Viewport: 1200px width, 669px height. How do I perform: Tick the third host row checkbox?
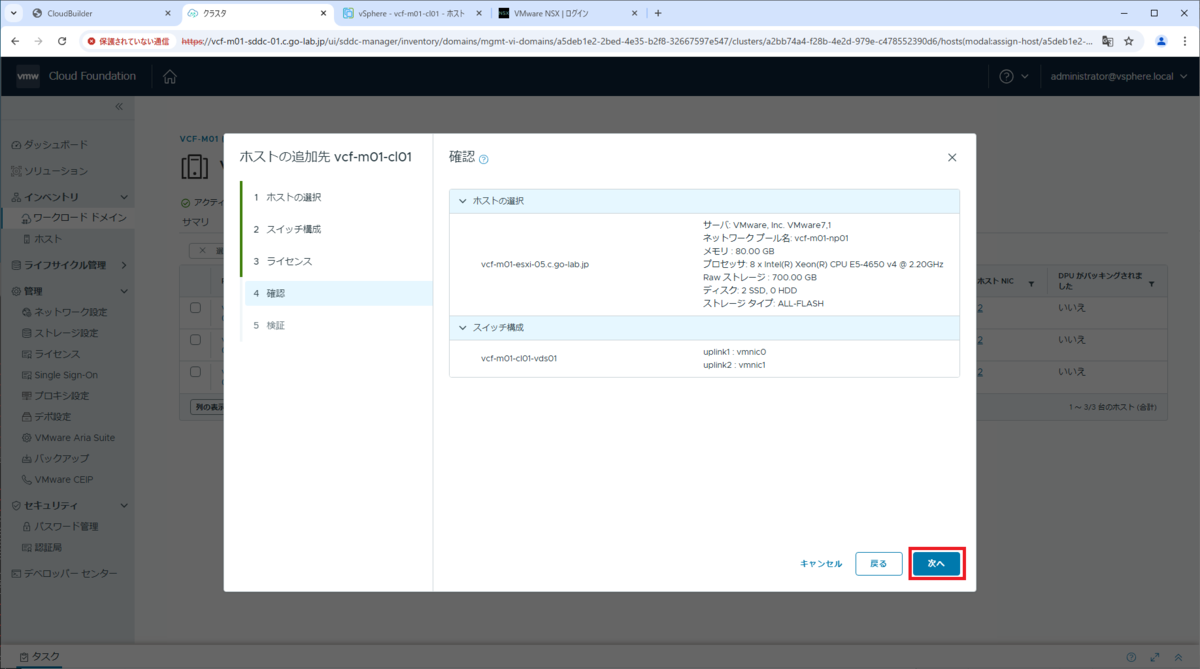pyautogui.click(x=196, y=372)
